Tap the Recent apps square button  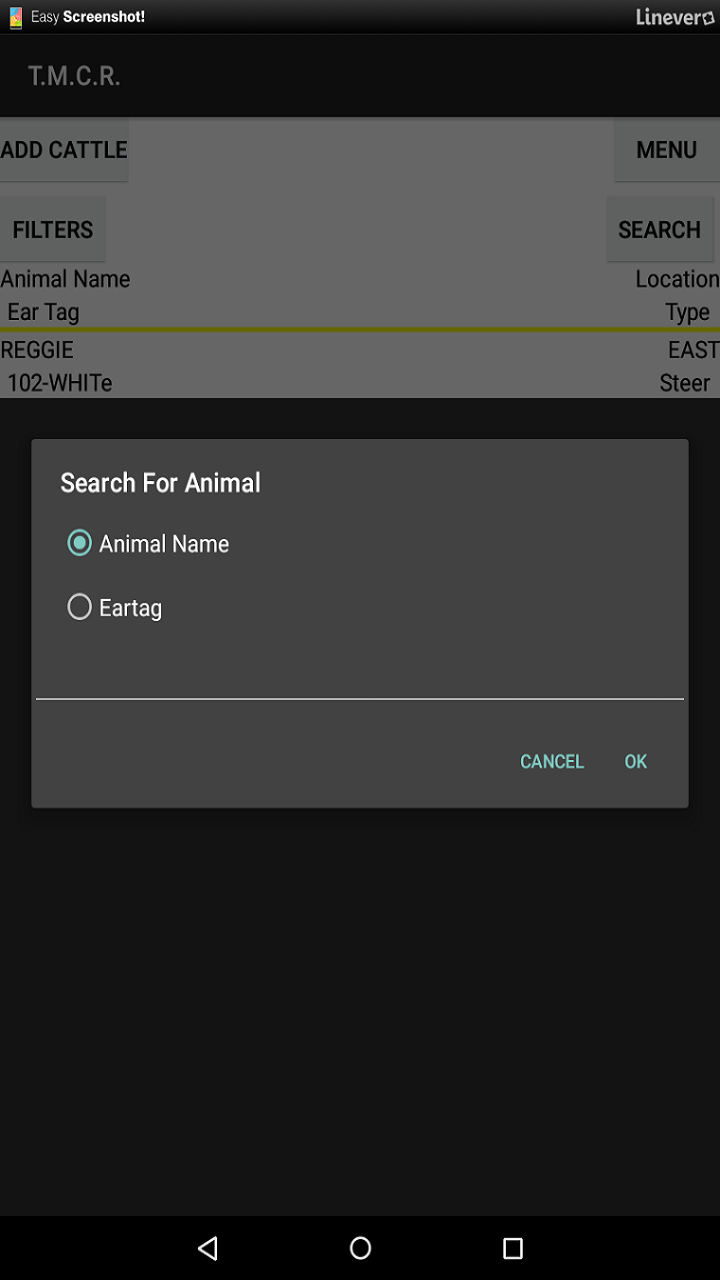512,1247
